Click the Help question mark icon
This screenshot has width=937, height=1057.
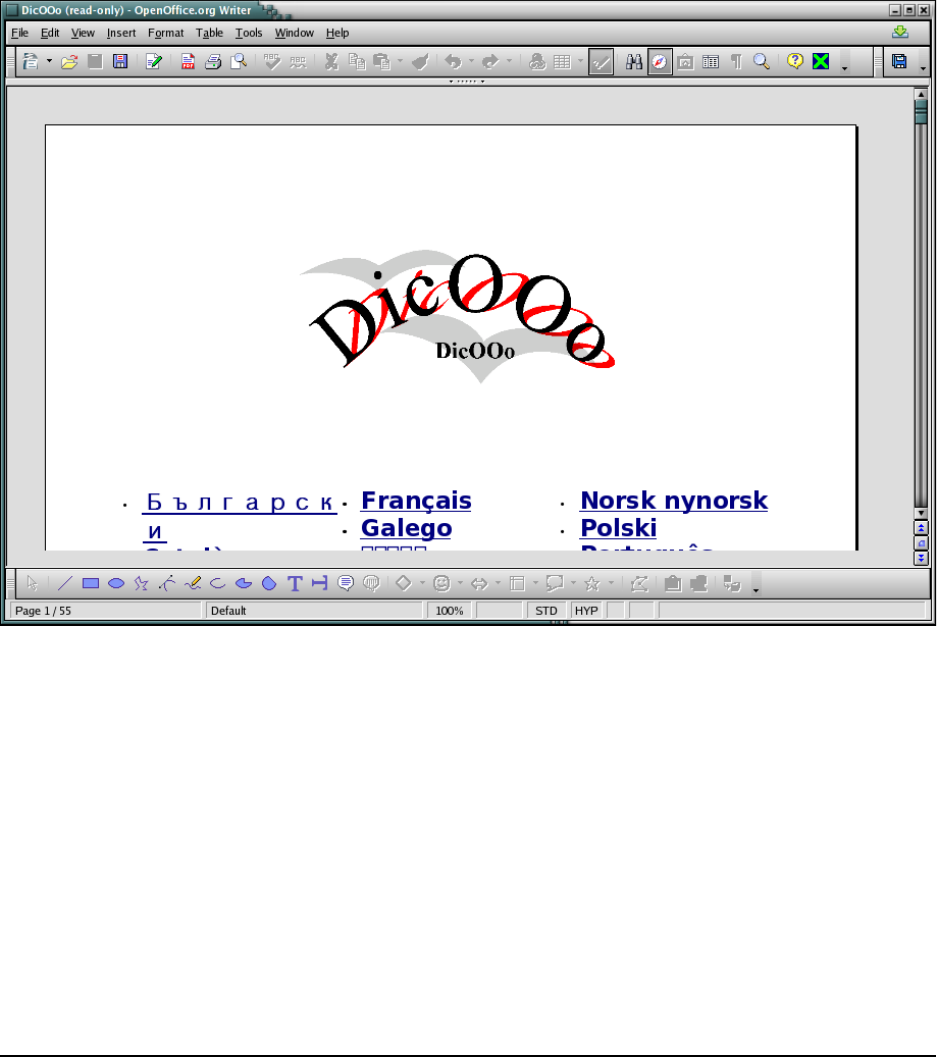click(x=795, y=62)
